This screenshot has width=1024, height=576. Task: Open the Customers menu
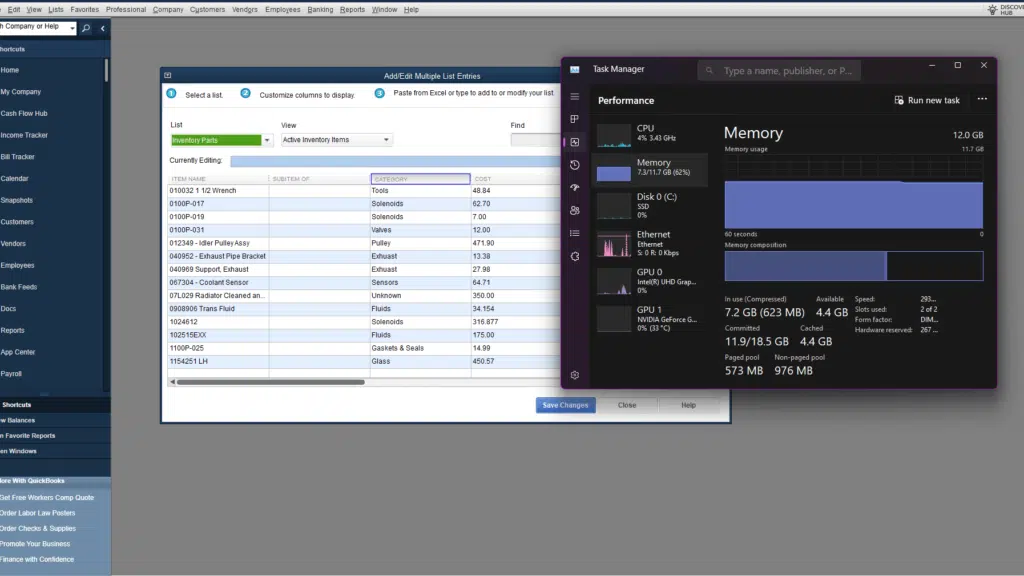pos(207,9)
